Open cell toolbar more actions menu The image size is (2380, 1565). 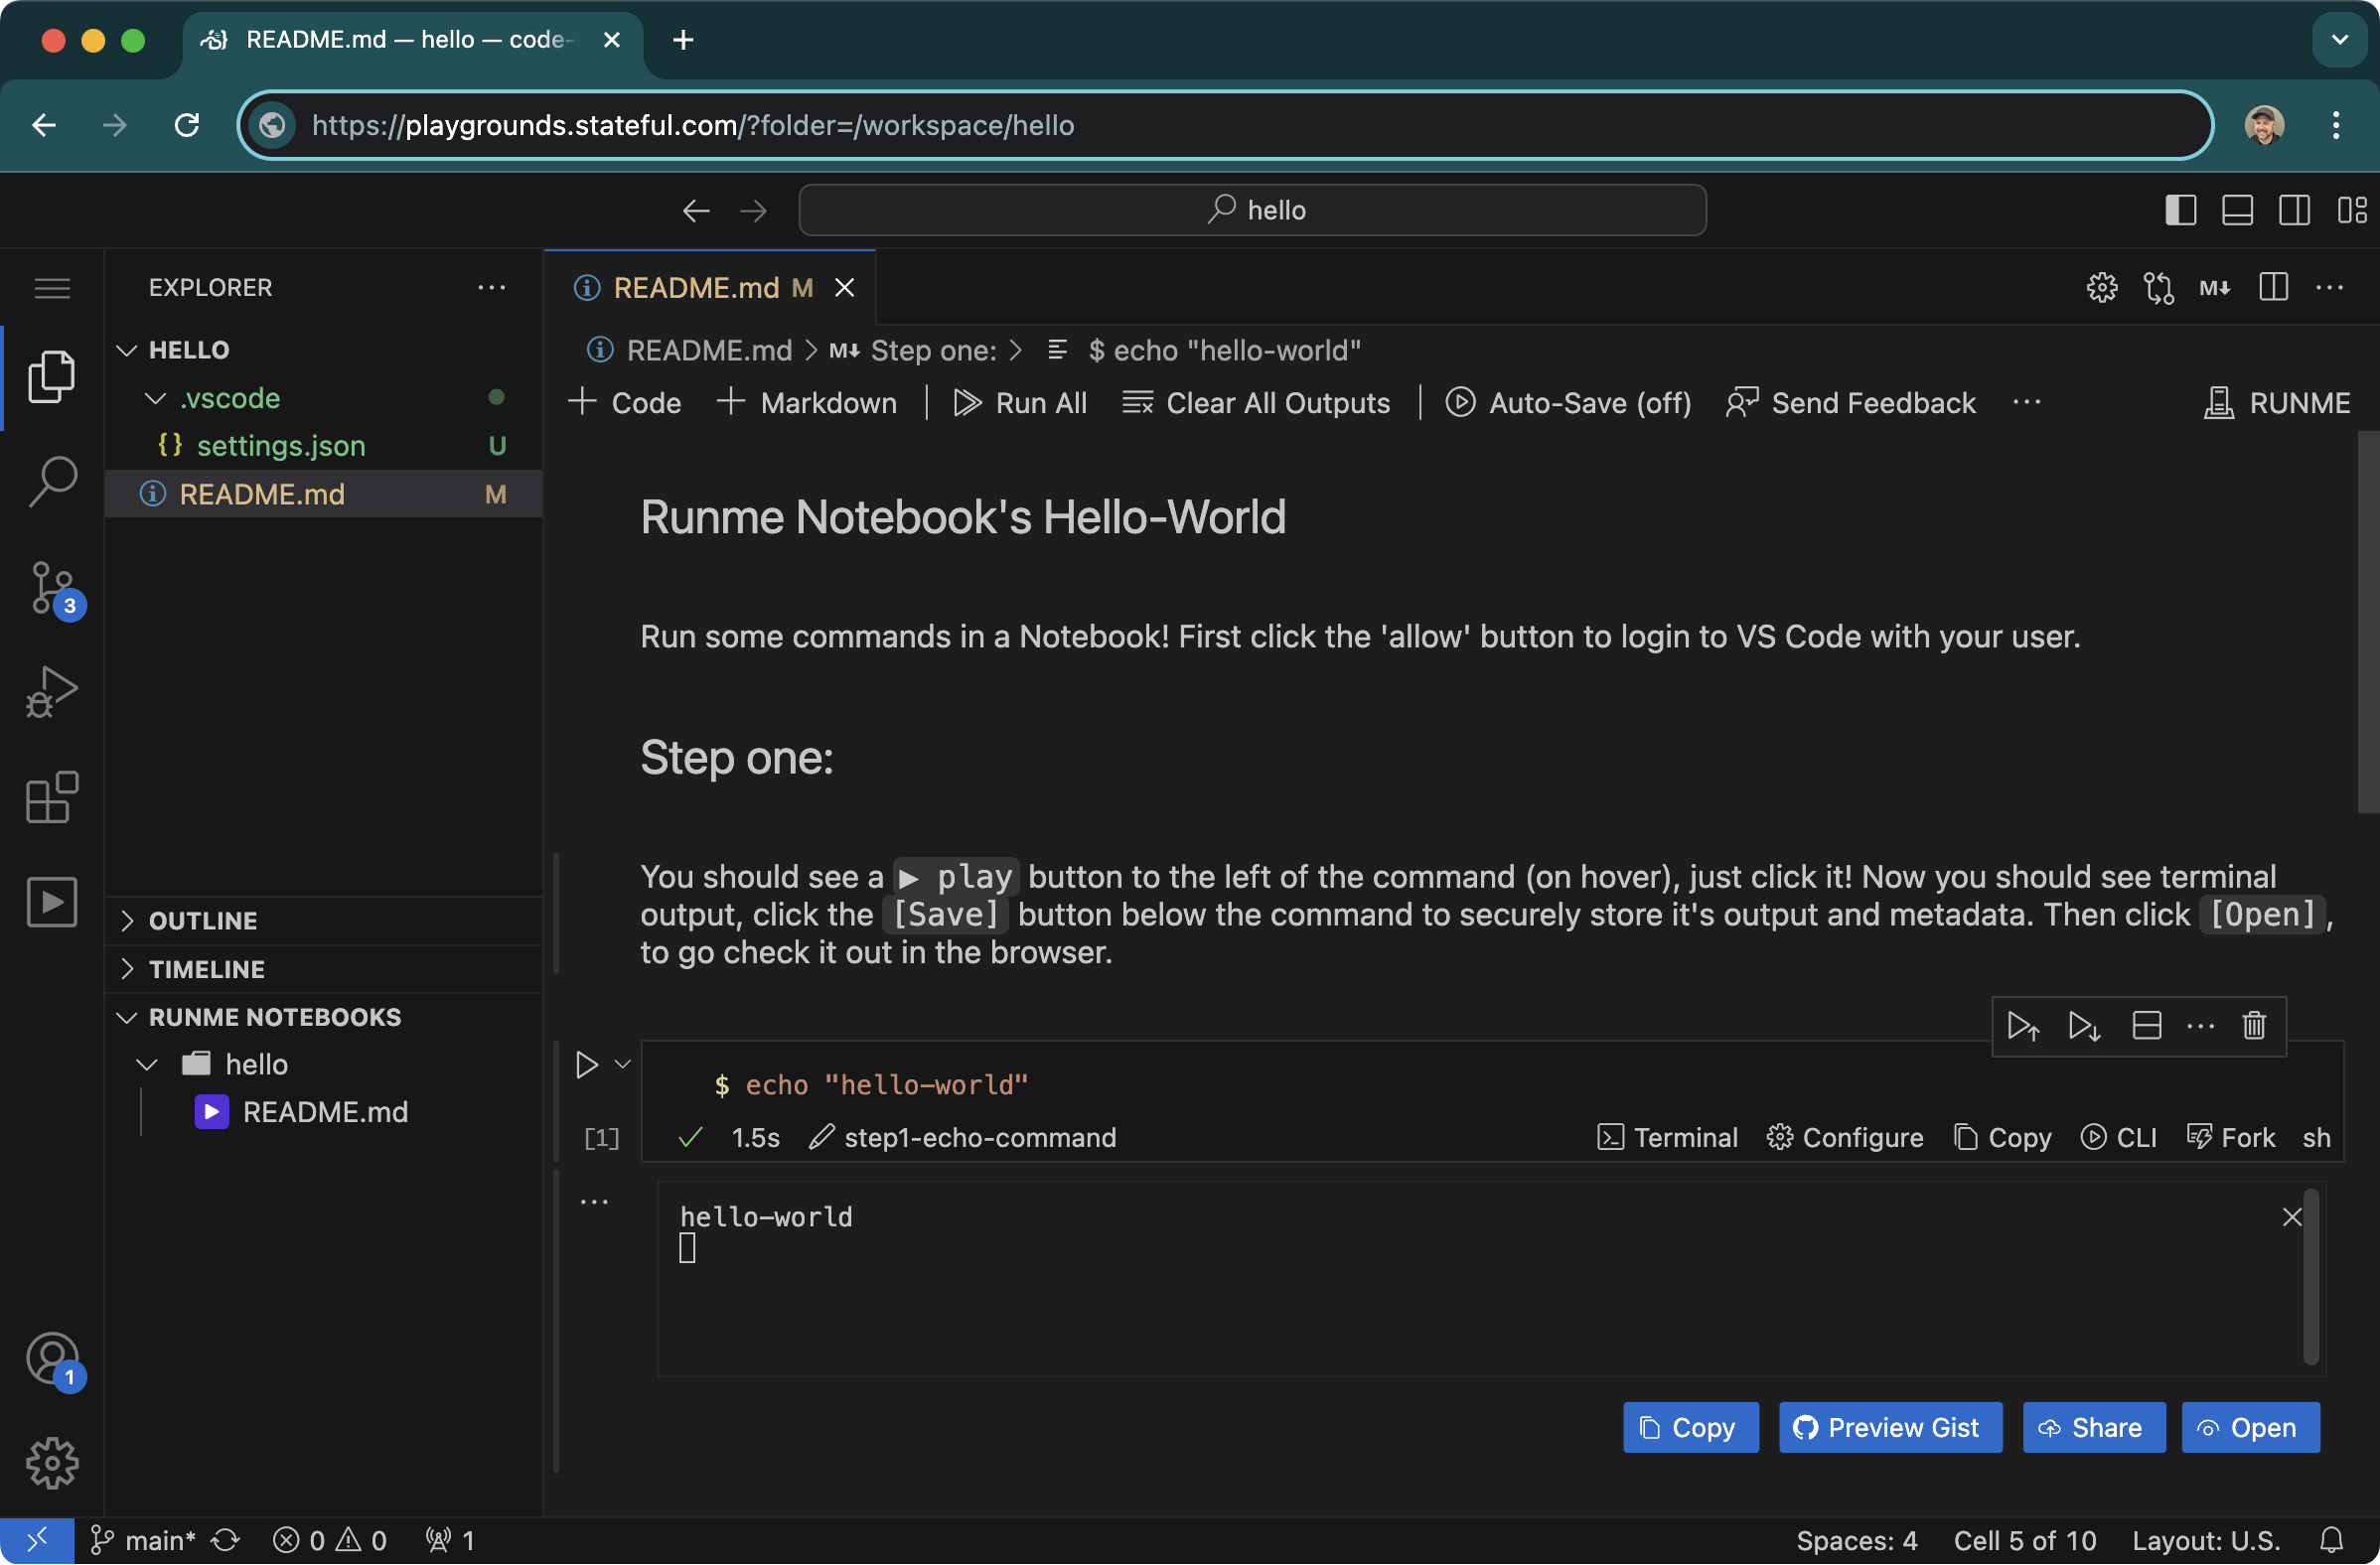pos(2201,1026)
